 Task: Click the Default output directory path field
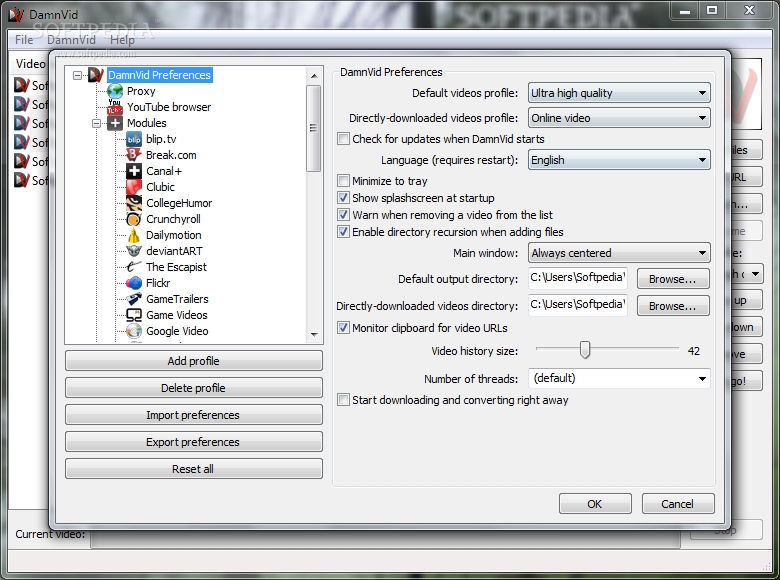[x=578, y=278]
